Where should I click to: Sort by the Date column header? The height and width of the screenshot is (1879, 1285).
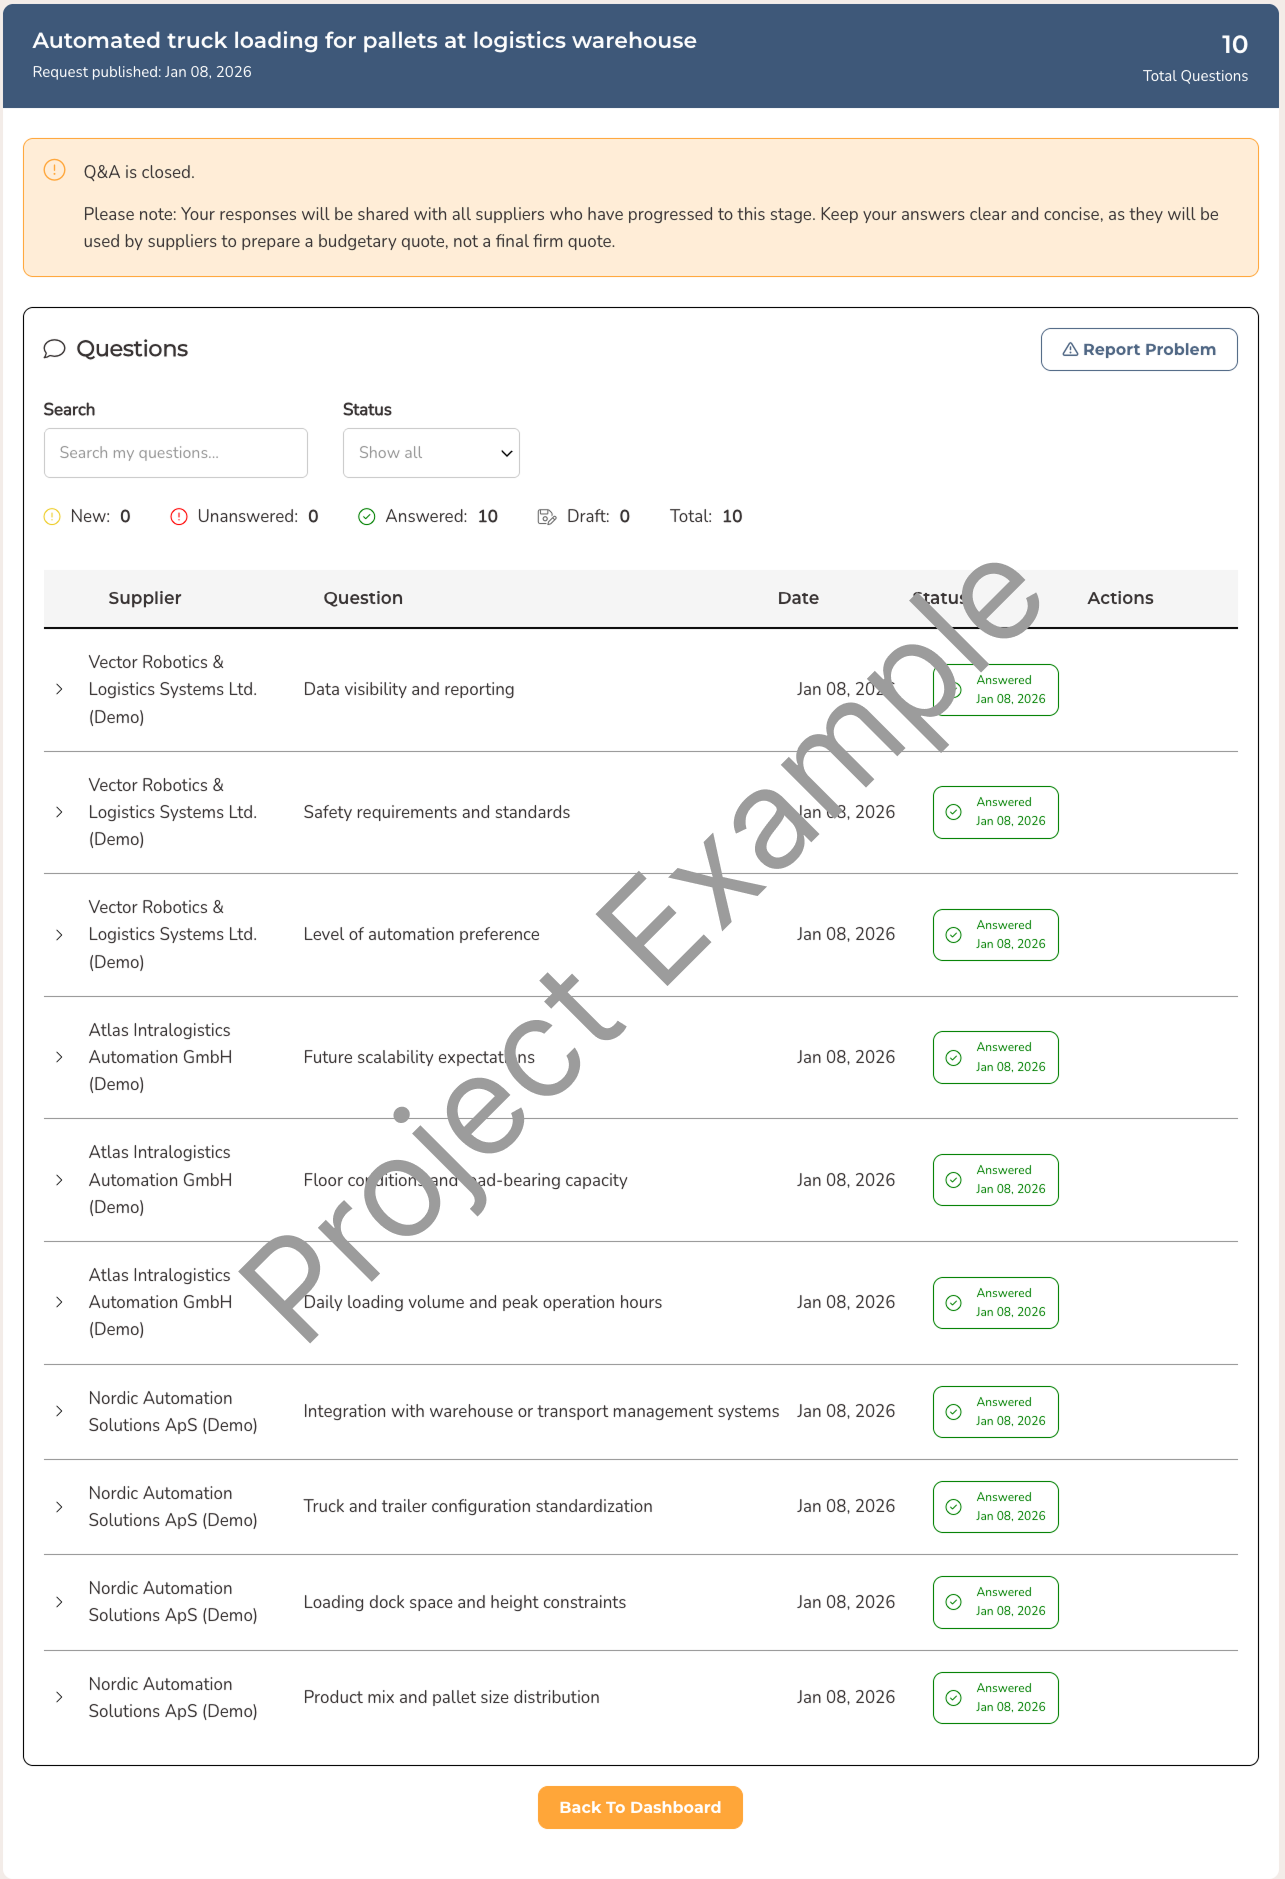click(798, 598)
